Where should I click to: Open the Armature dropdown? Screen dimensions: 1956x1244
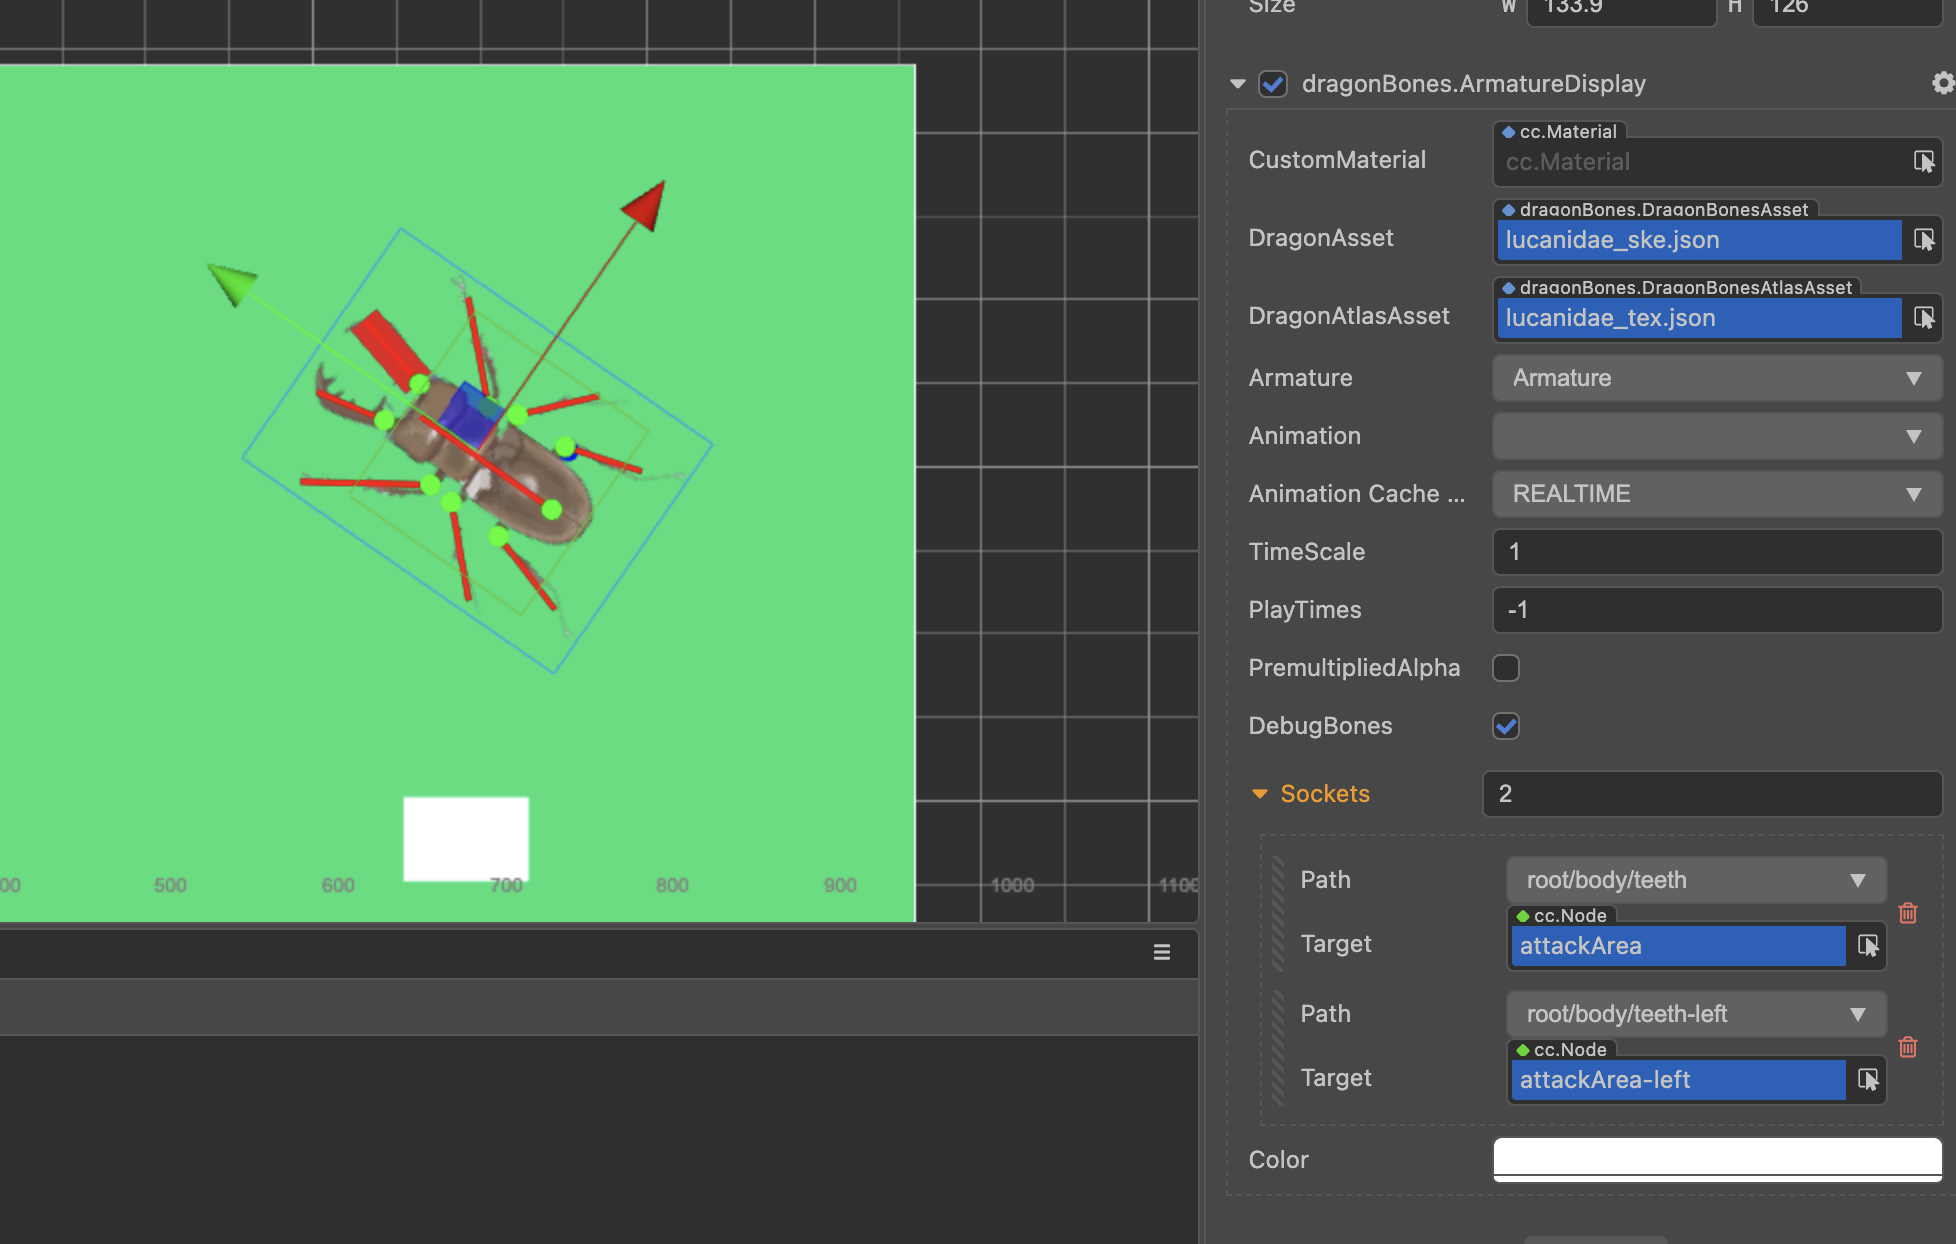pyautogui.click(x=1716, y=378)
